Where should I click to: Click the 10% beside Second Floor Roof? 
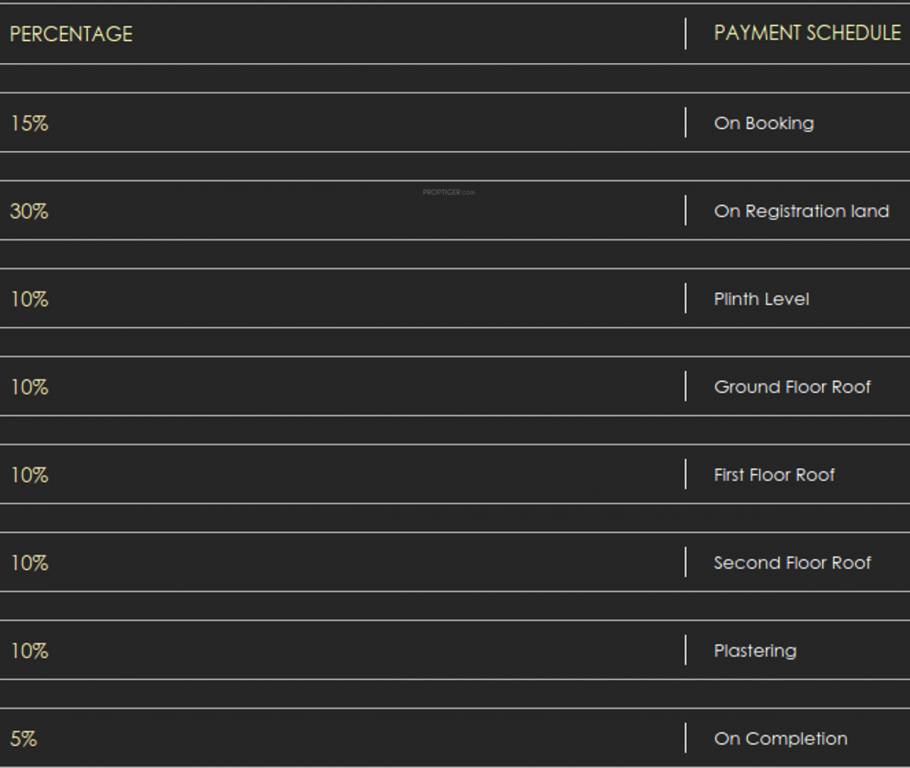click(x=30, y=563)
